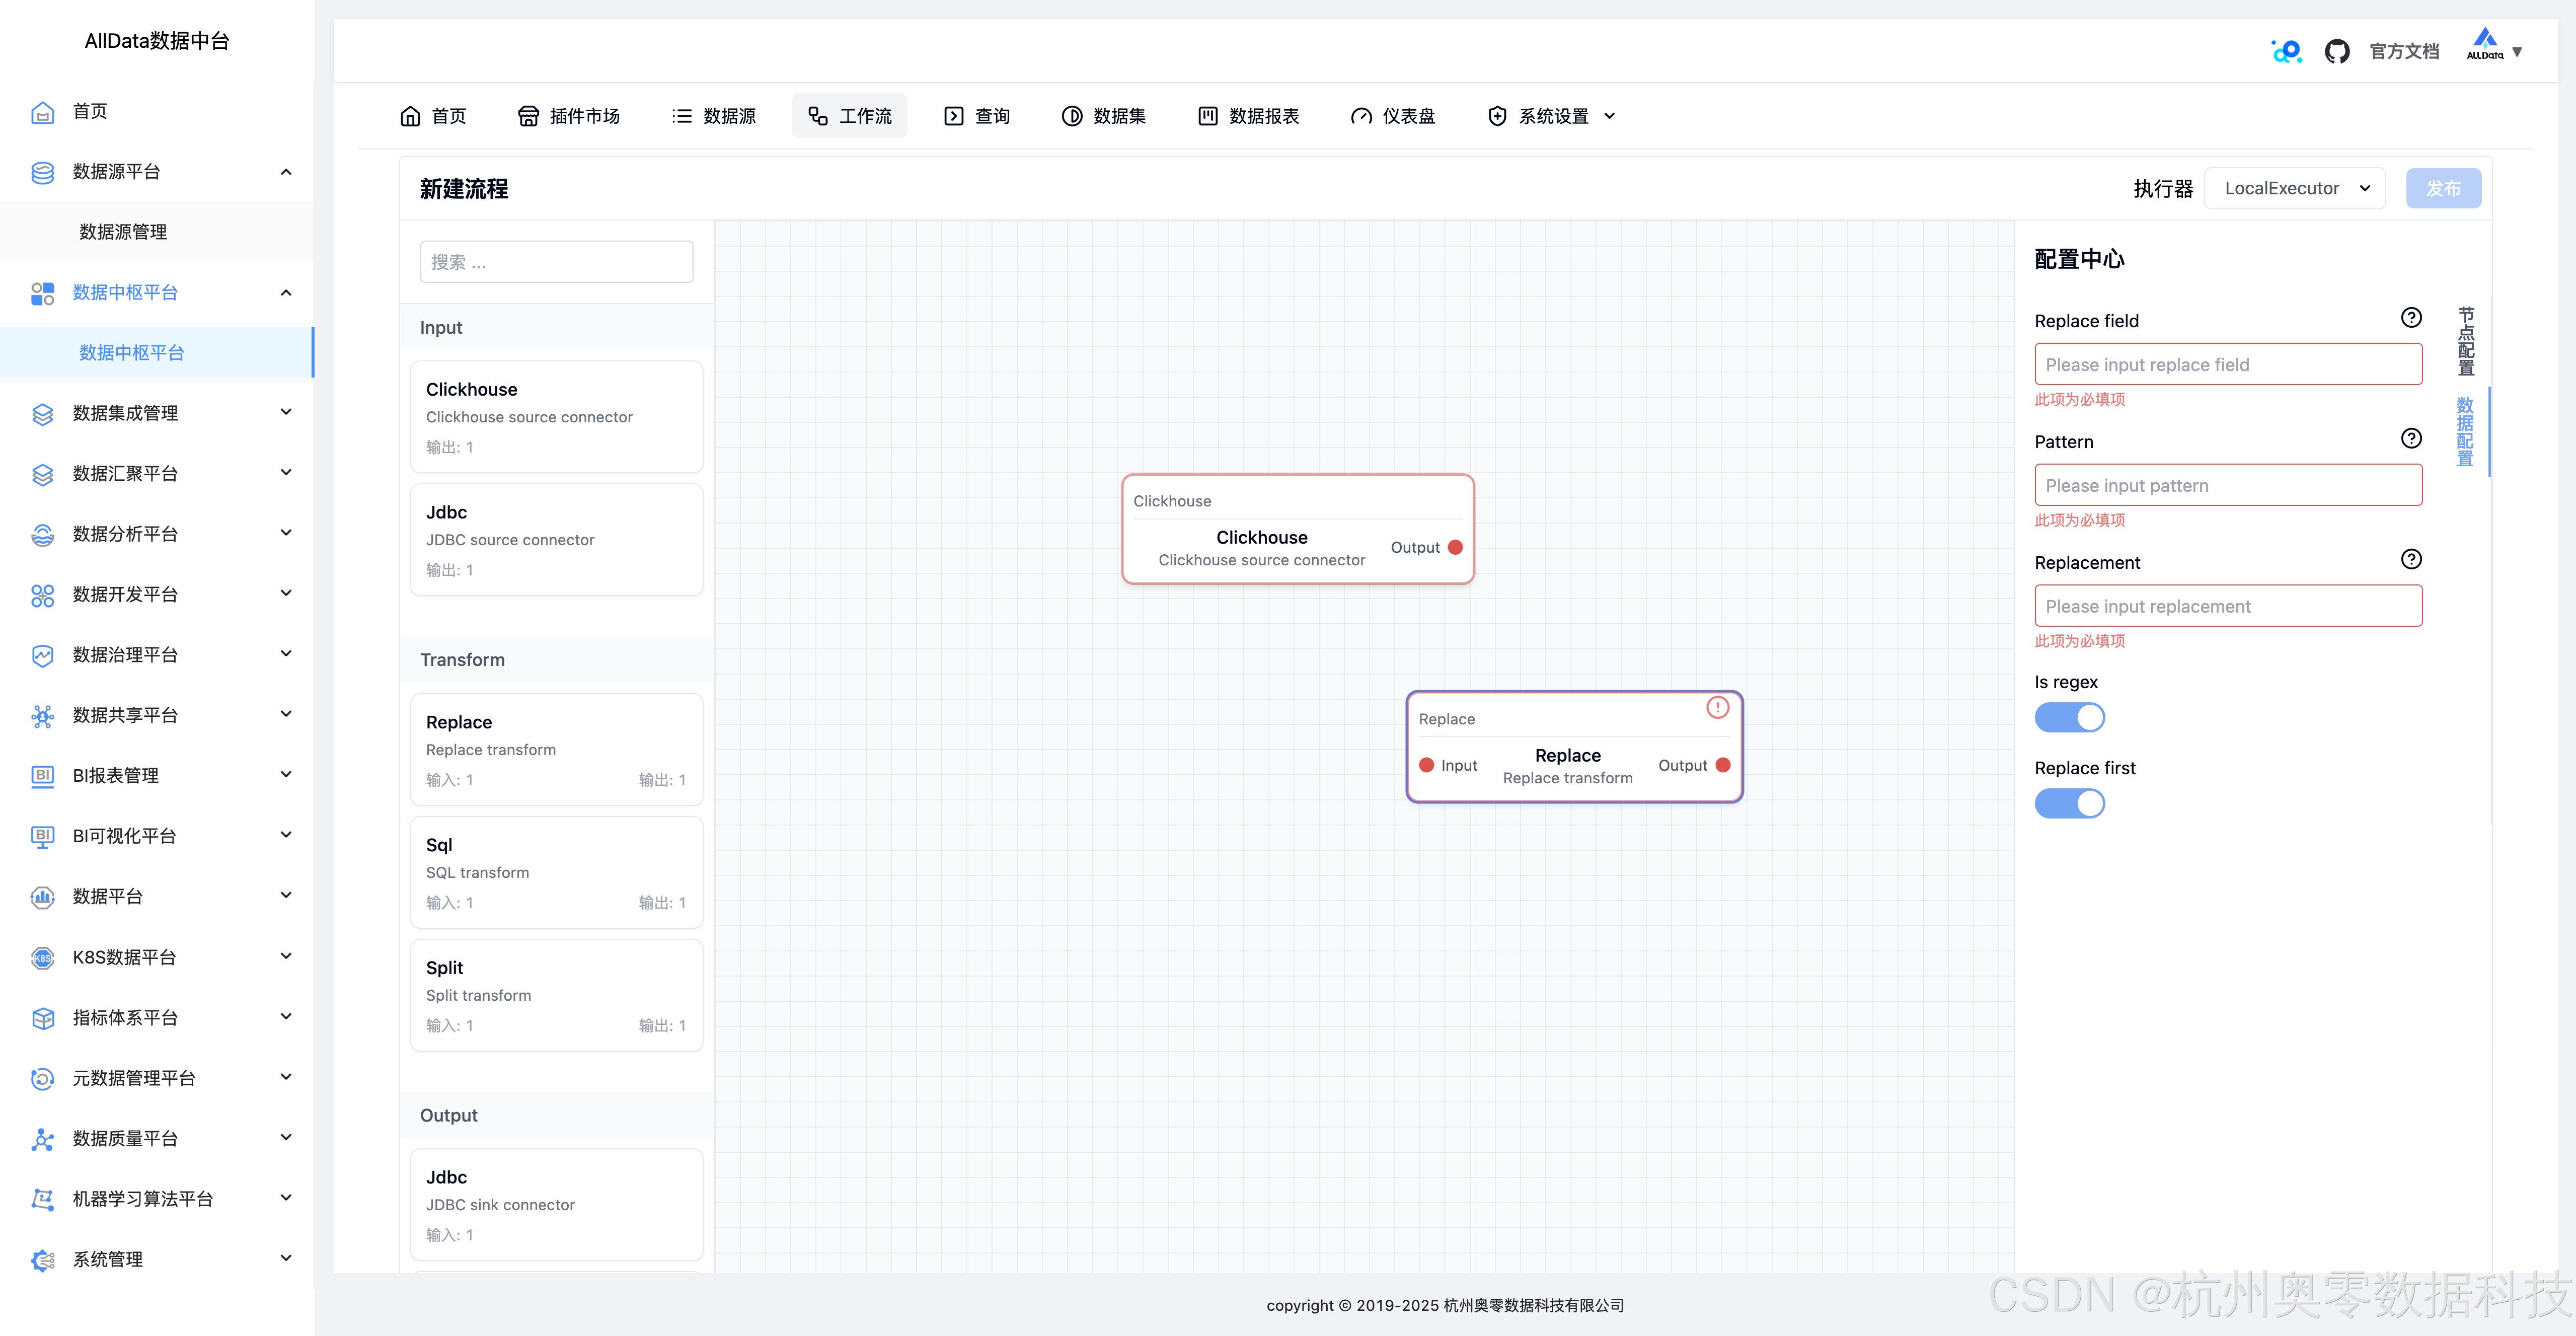
Task: Open the AllData user avatar menu
Action: [2494, 46]
